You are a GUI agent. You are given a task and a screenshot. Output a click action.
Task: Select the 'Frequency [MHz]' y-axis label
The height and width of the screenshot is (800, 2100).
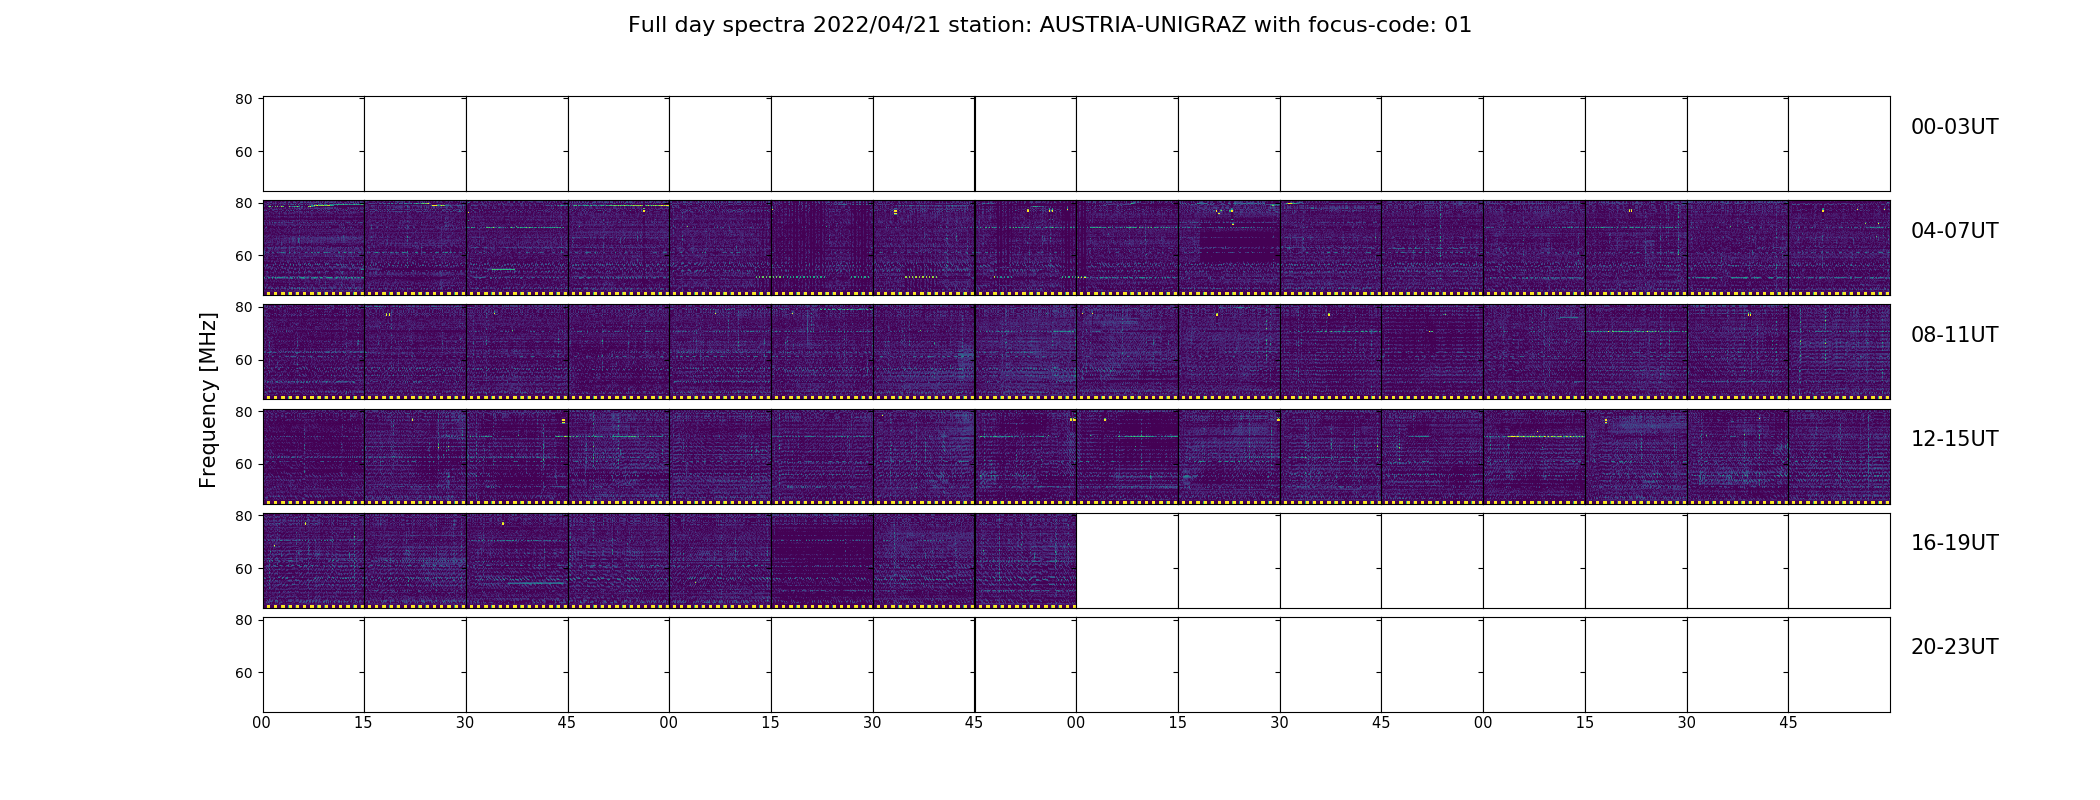click(x=208, y=400)
